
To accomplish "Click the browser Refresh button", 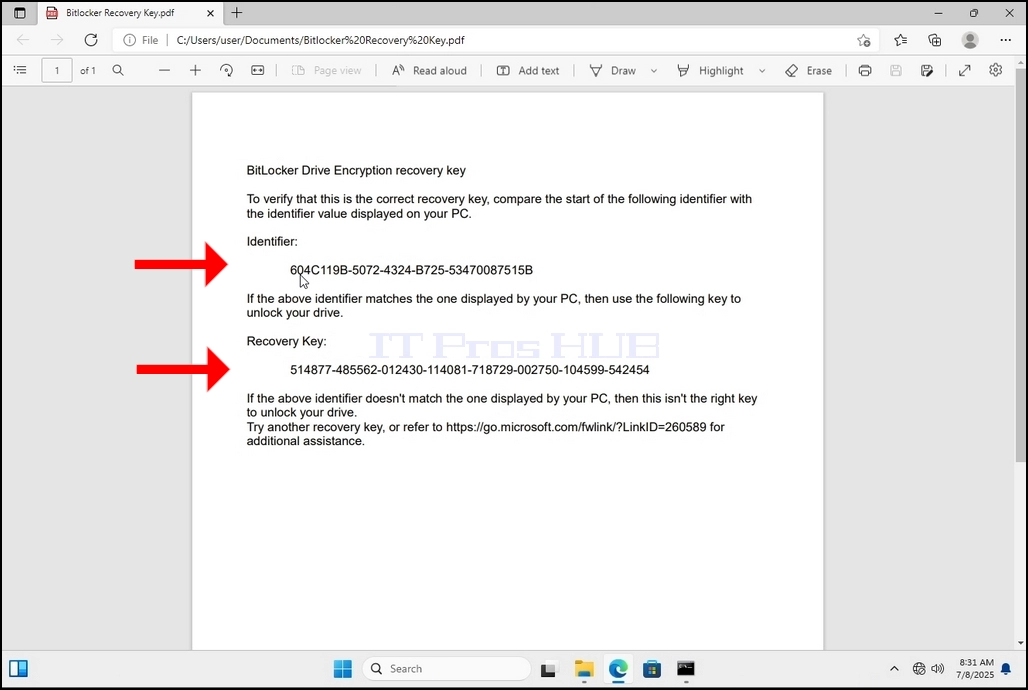I will pos(91,40).
